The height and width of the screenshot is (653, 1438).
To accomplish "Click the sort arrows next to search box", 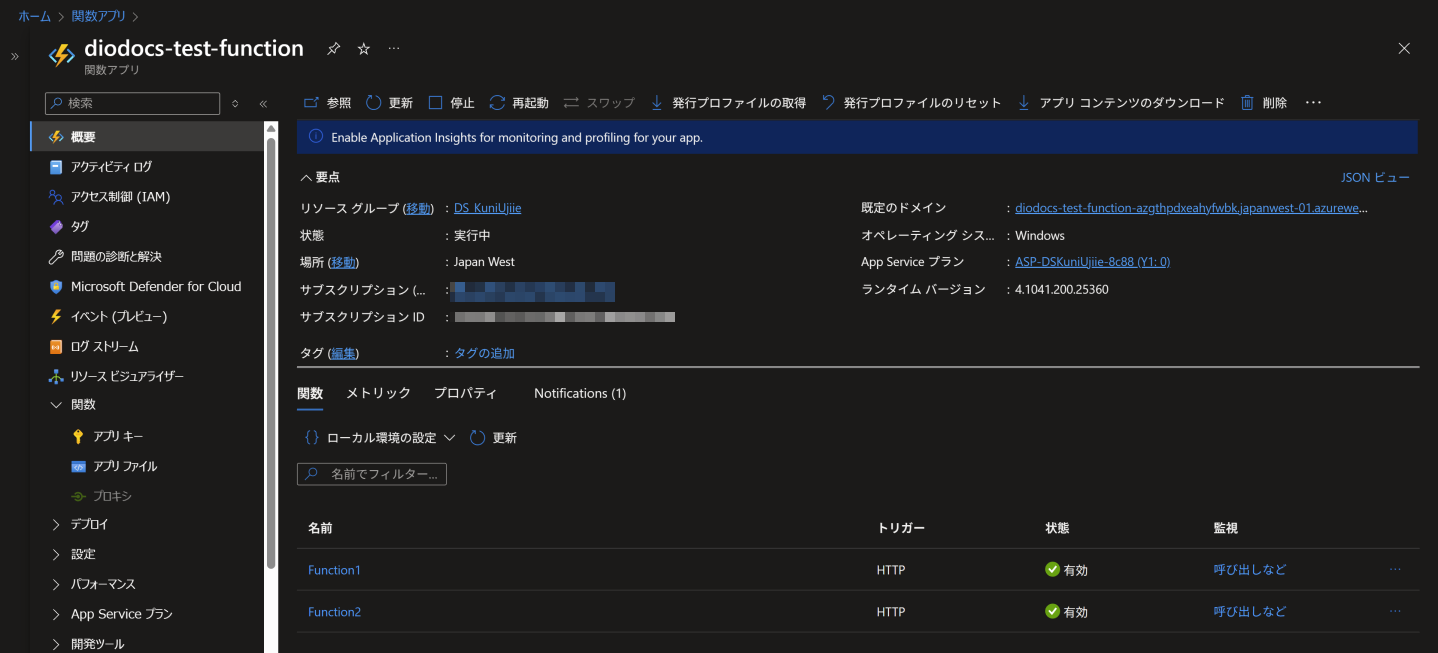I will [235, 103].
